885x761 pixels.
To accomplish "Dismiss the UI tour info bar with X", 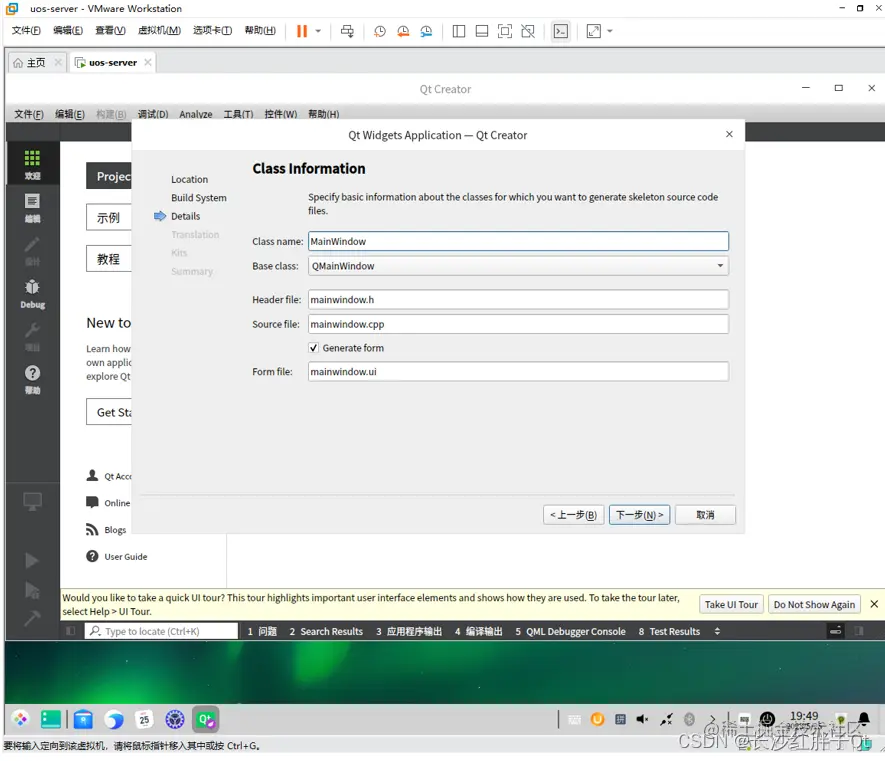I will coord(874,604).
